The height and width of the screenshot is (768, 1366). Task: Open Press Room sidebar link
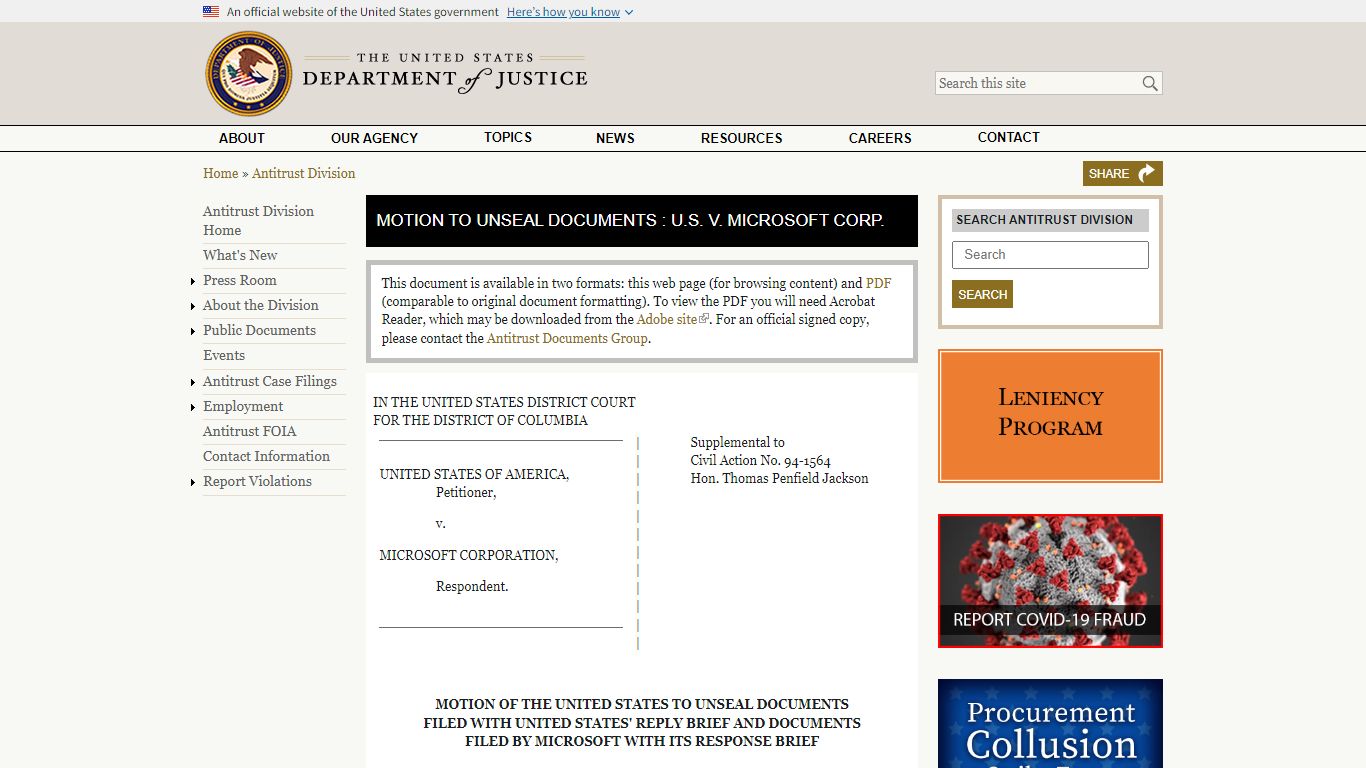(240, 280)
